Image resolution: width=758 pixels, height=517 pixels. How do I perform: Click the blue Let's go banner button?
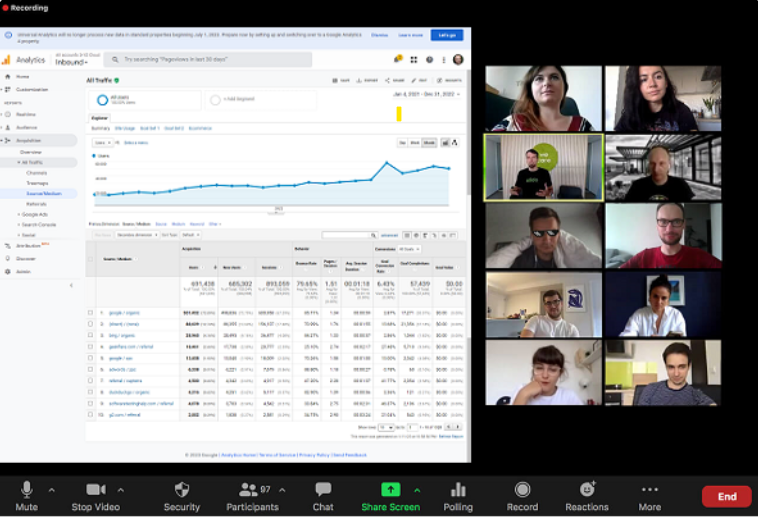(x=445, y=35)
